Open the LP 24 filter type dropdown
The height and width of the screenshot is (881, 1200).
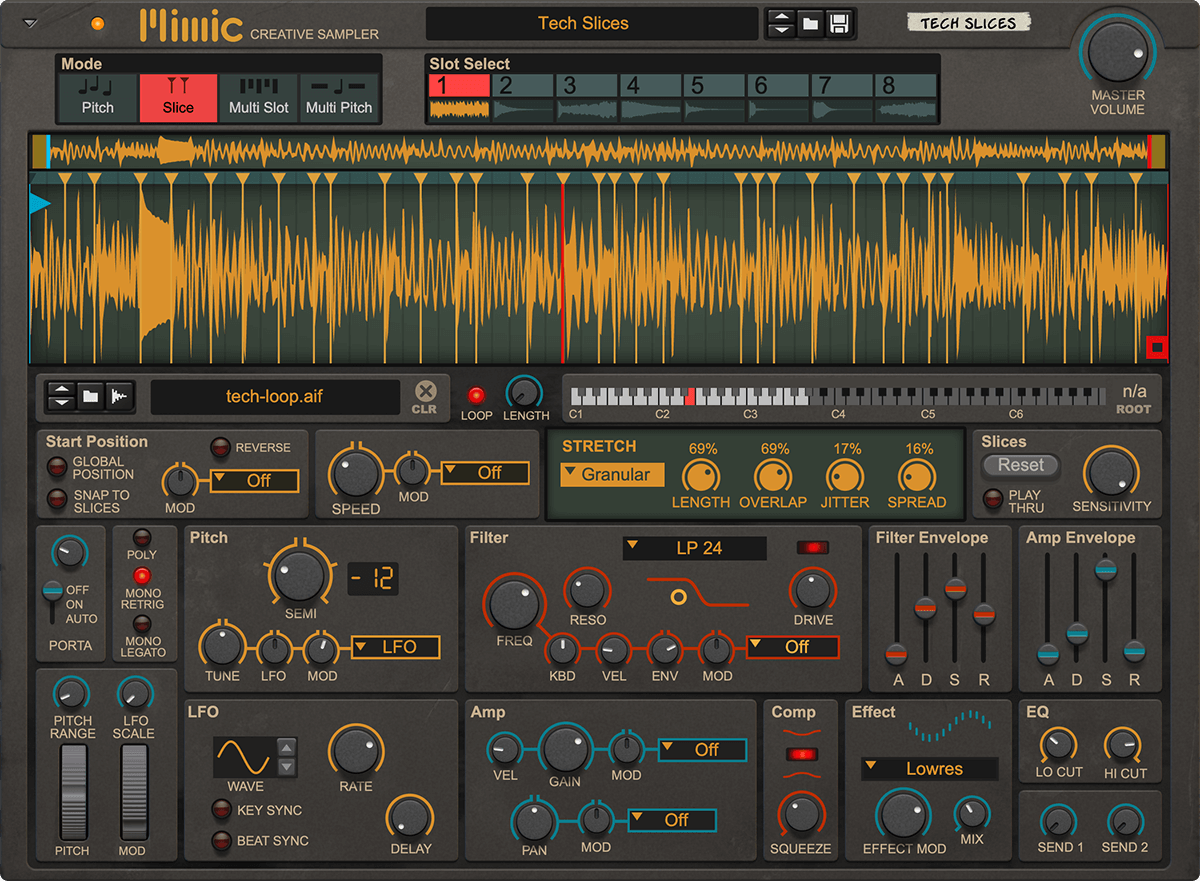[694, 548]
